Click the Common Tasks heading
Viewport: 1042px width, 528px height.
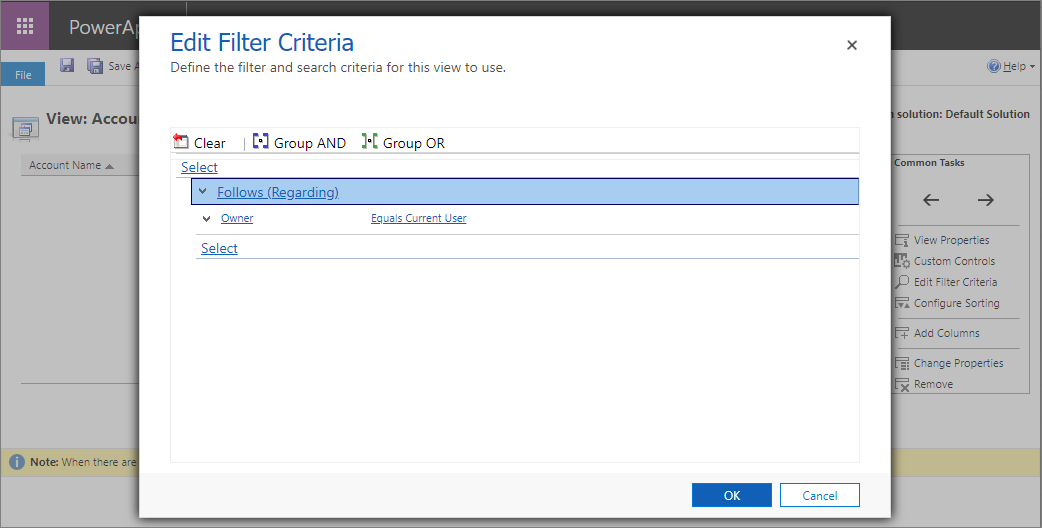click(x=929, y=163)
